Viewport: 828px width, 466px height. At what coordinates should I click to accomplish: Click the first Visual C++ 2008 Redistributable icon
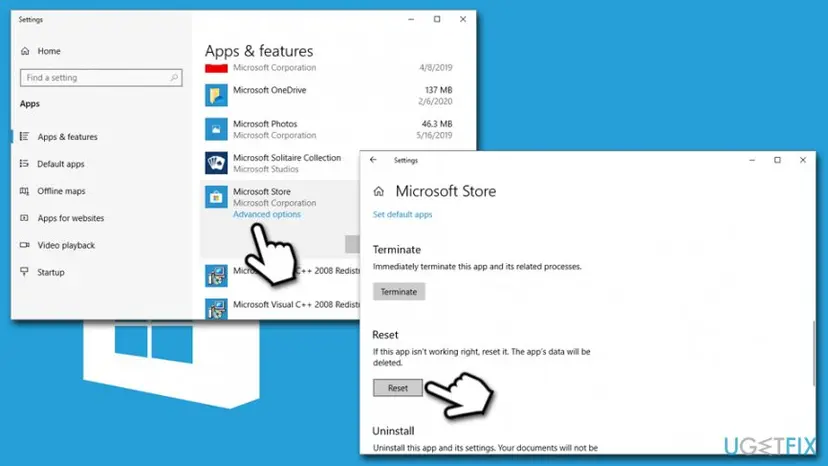click(x=217, y=276)
